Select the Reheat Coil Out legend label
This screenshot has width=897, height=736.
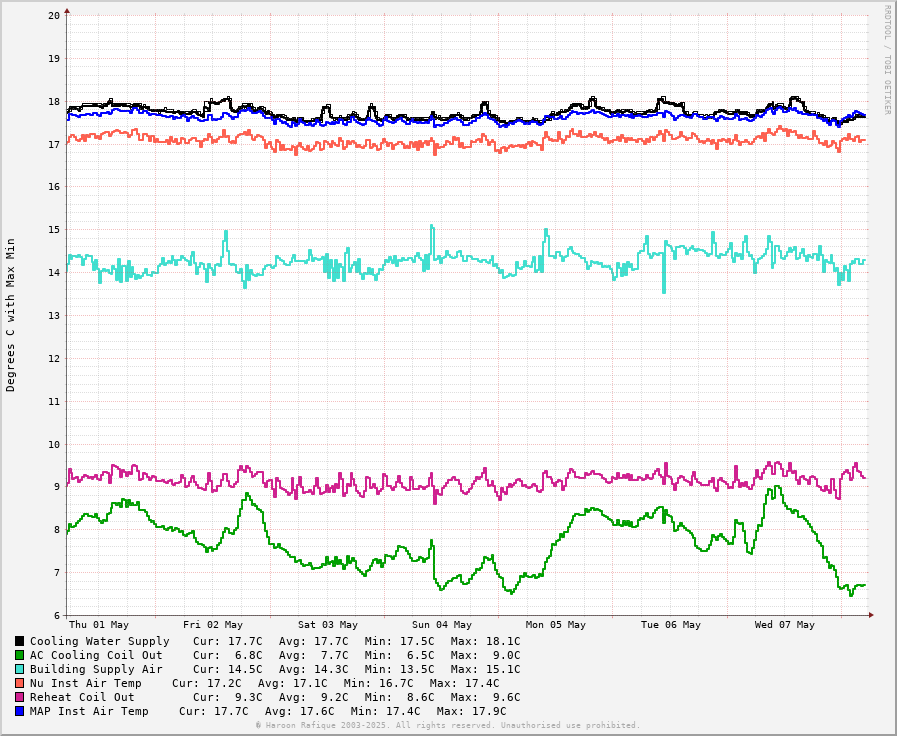(82, 697)
